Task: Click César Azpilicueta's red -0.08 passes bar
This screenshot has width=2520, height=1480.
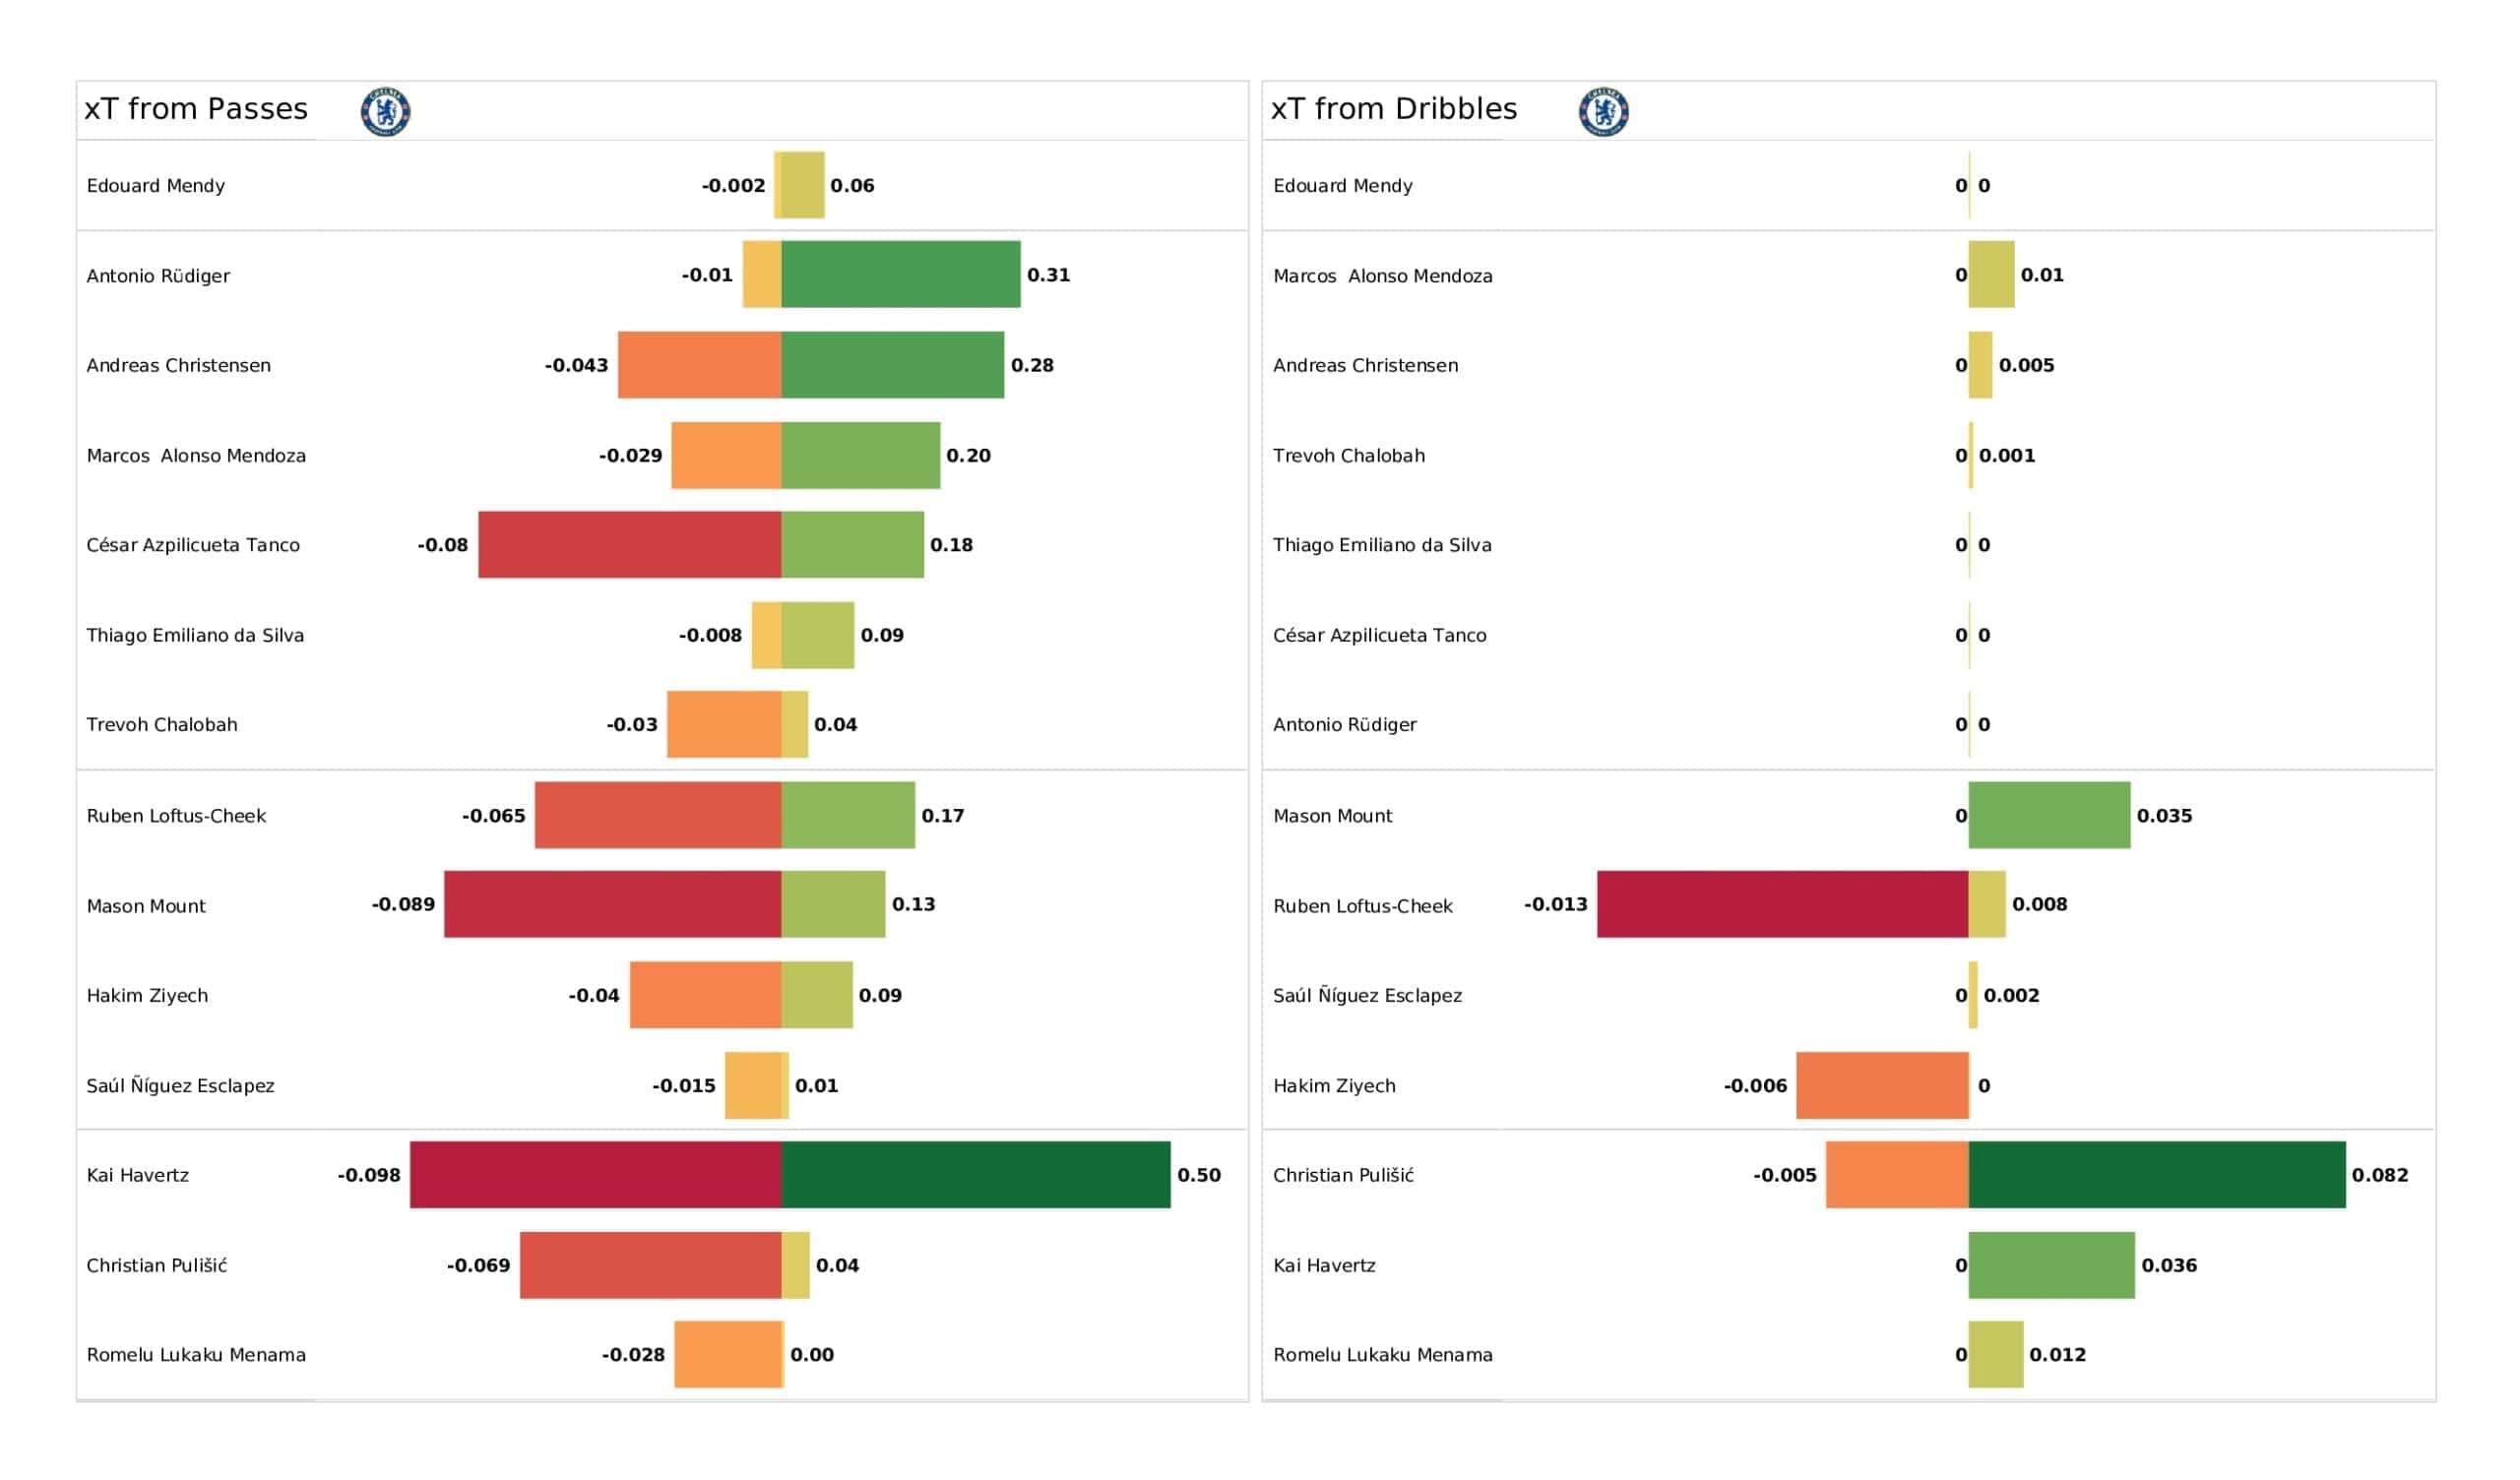Action: coord(629,545)
